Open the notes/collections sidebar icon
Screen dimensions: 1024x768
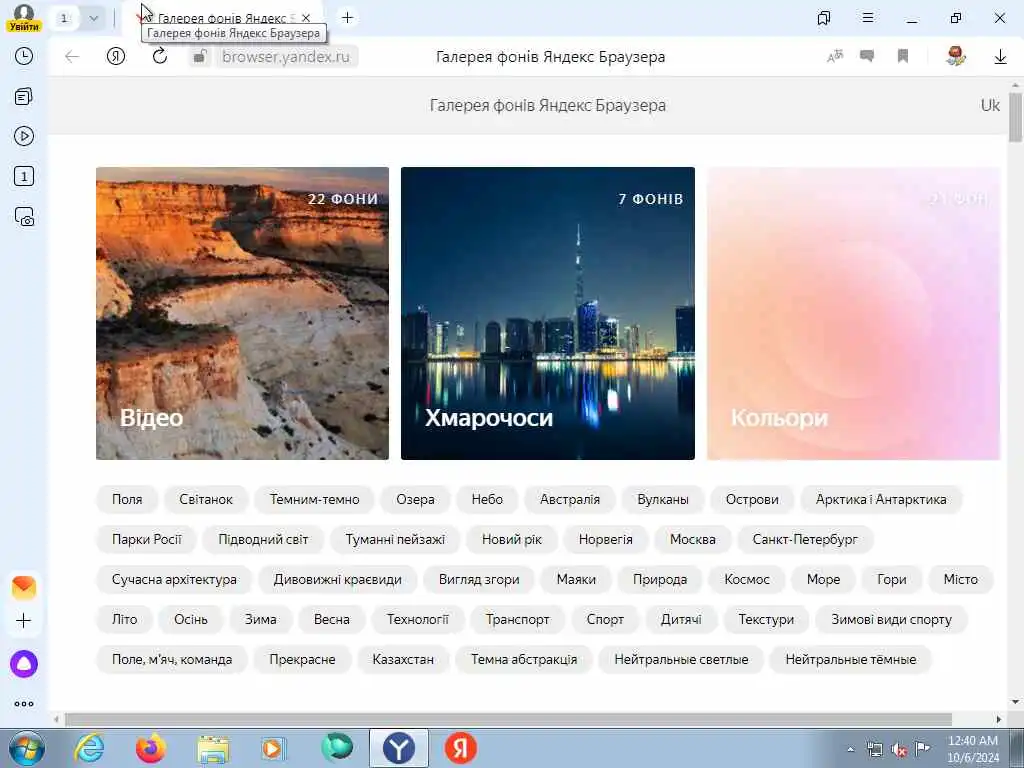pyautogui.click(x=24, y=97)
